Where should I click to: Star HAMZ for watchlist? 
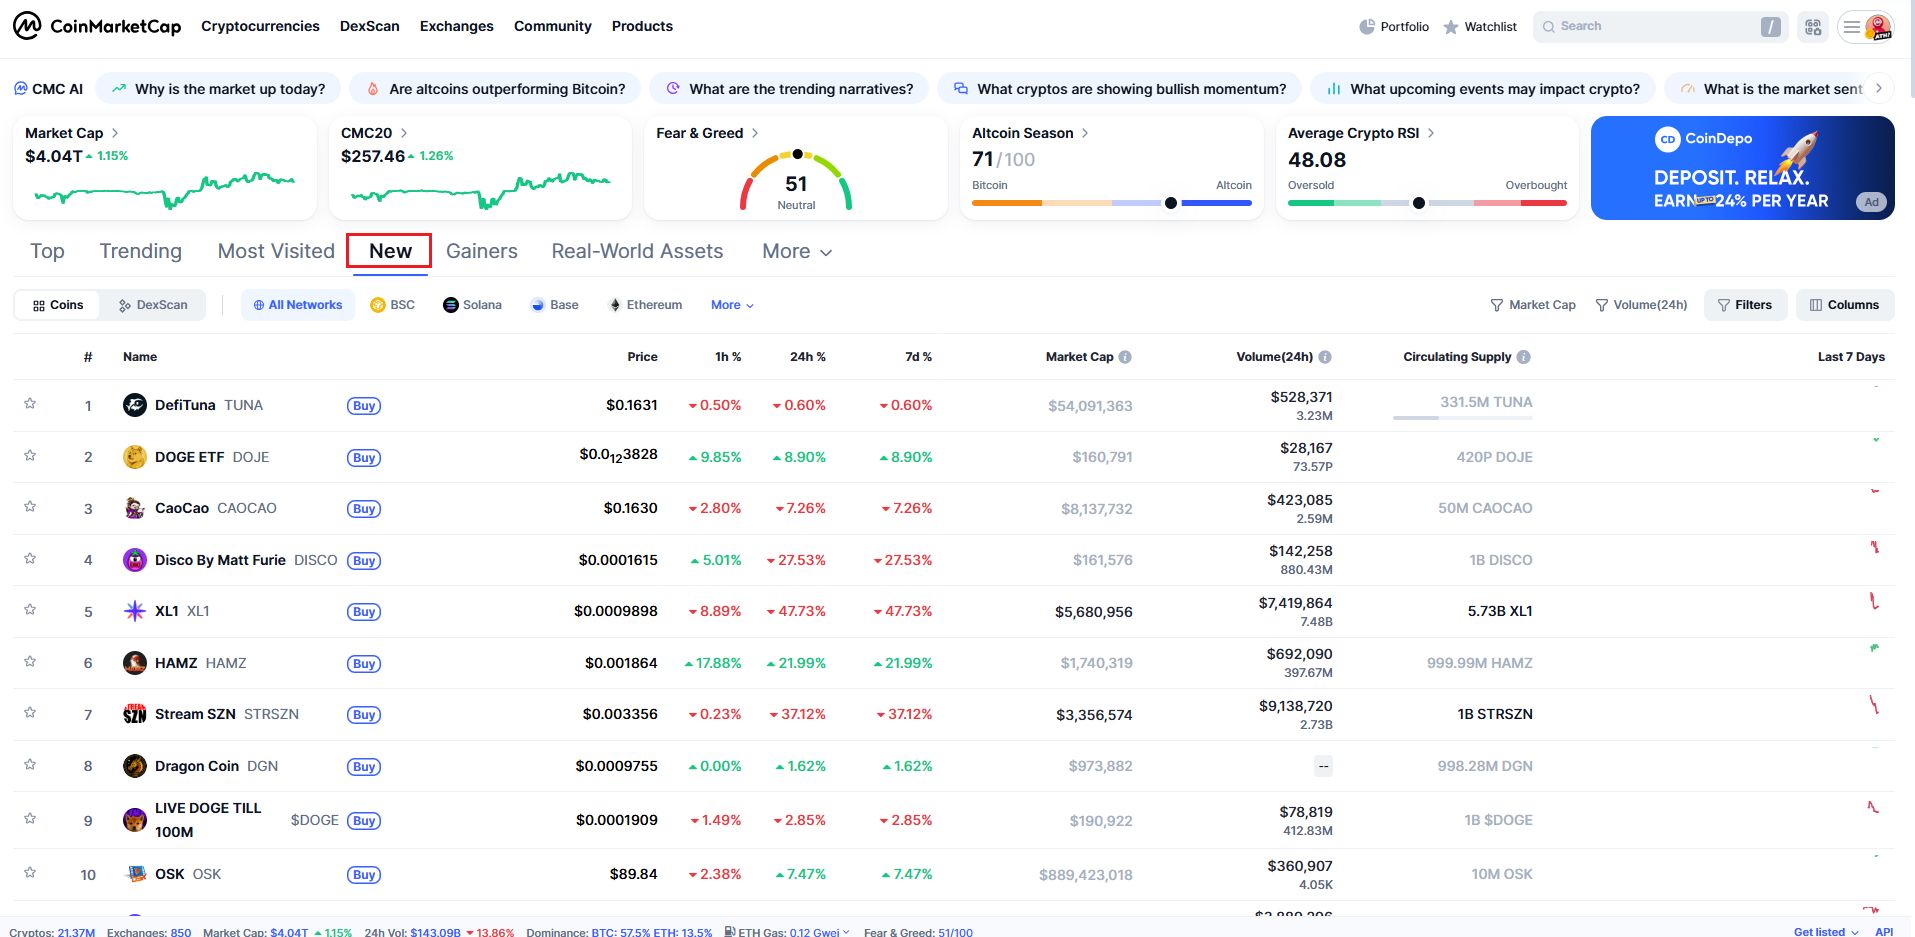coord(30,662)
